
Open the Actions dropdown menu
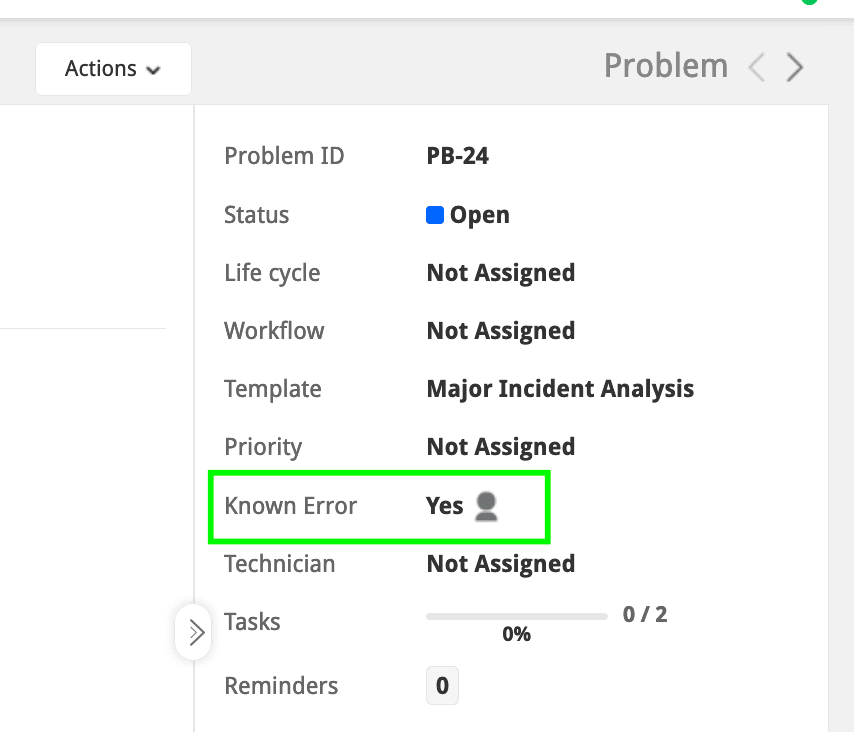[x=113, y=69]
